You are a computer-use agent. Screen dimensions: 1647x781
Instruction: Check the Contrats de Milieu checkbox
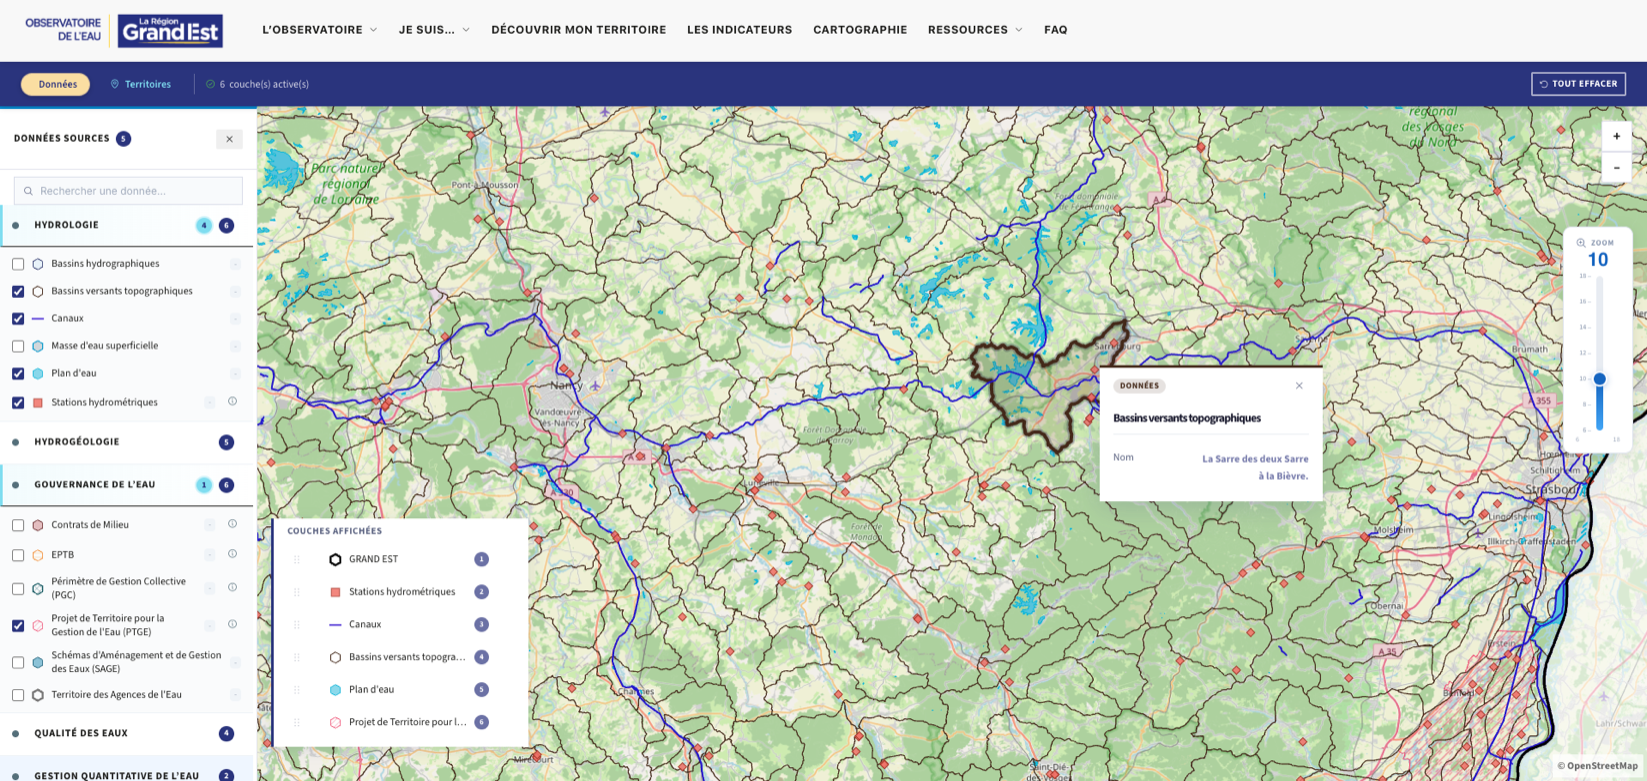coord(18,525)
